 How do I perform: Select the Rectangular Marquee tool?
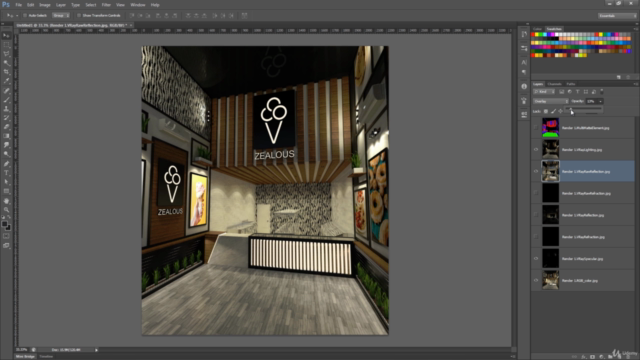[x=6, y=45]
